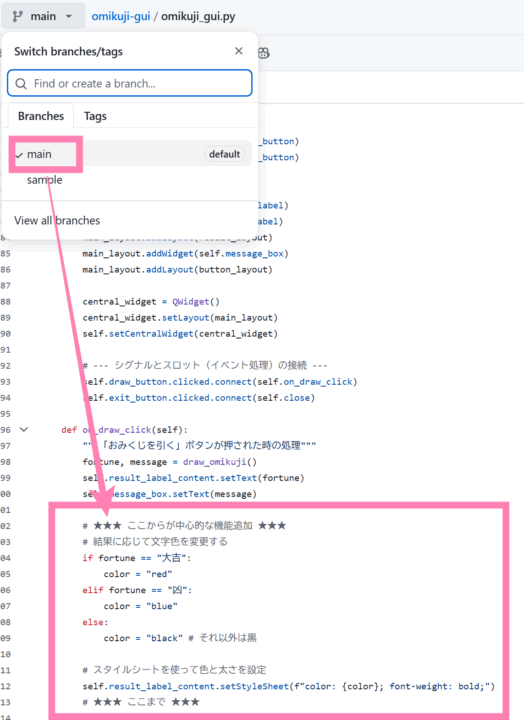Click the color = "blue" line
This screenshot has height=720, width=524.
(x=141, y=606)
